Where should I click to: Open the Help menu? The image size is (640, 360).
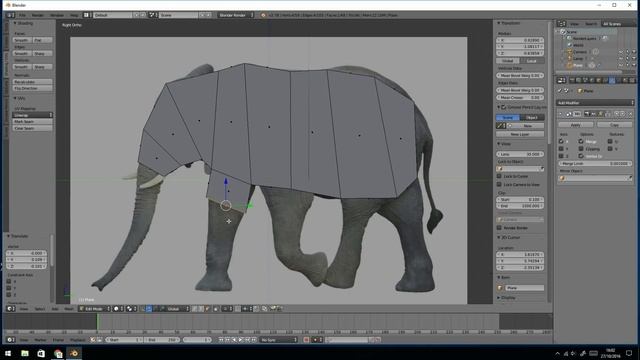click(74, 15)
